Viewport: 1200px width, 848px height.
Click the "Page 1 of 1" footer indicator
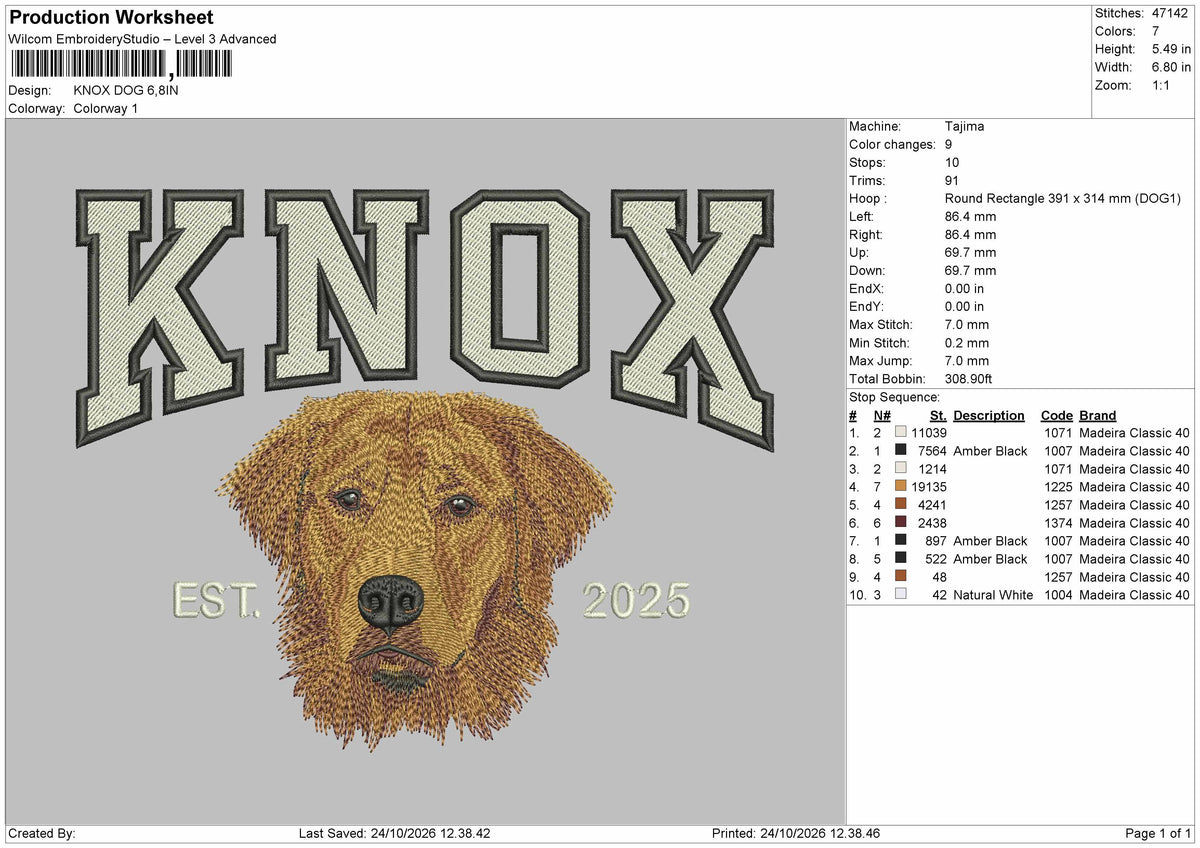click(1158, 834)
